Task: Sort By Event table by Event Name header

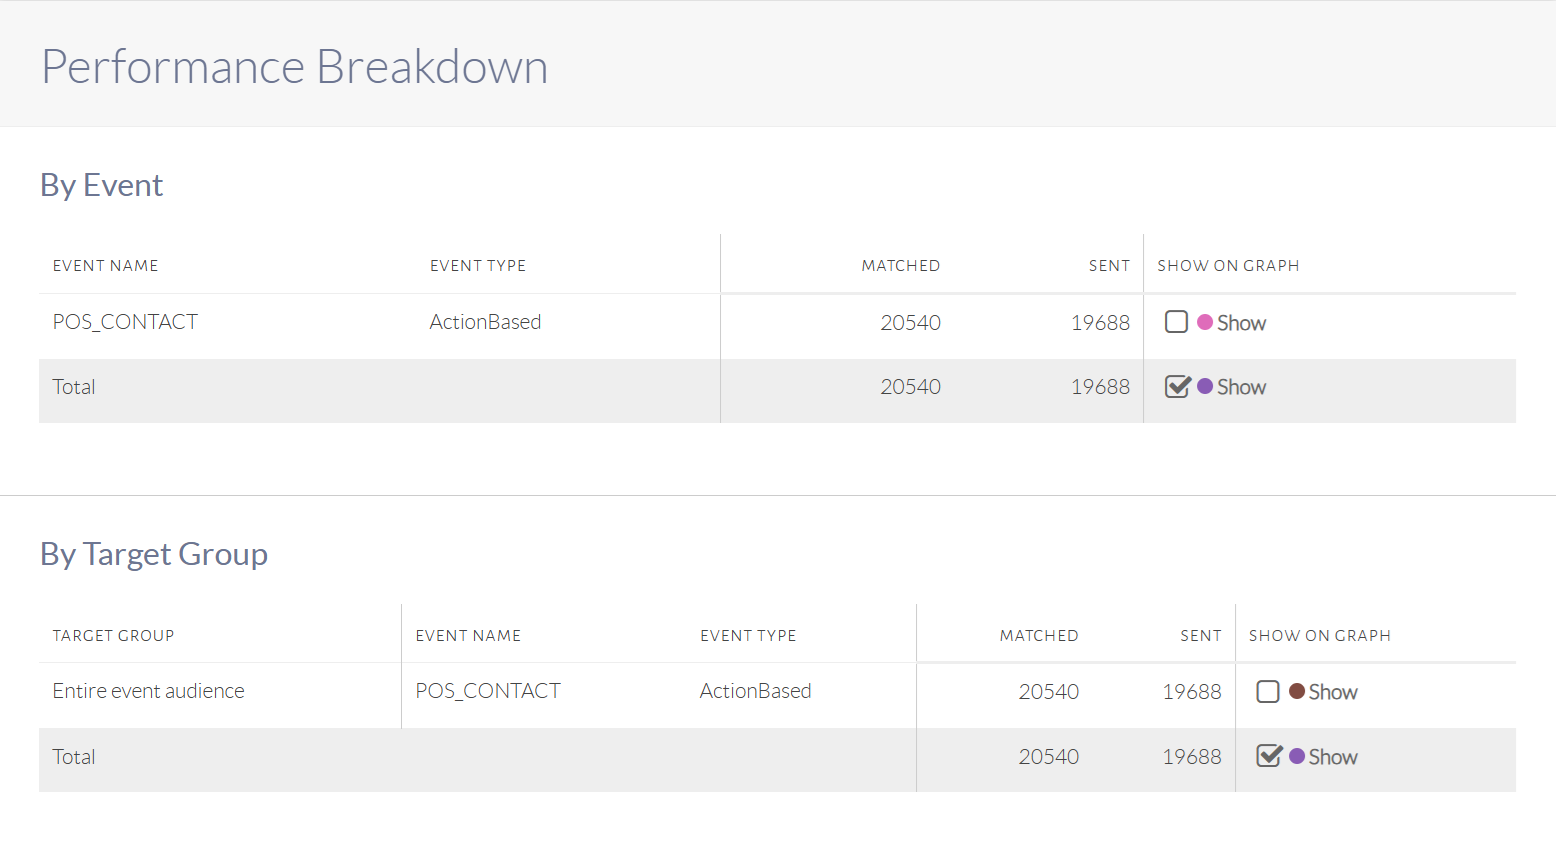Action: [x=105, y=266]
